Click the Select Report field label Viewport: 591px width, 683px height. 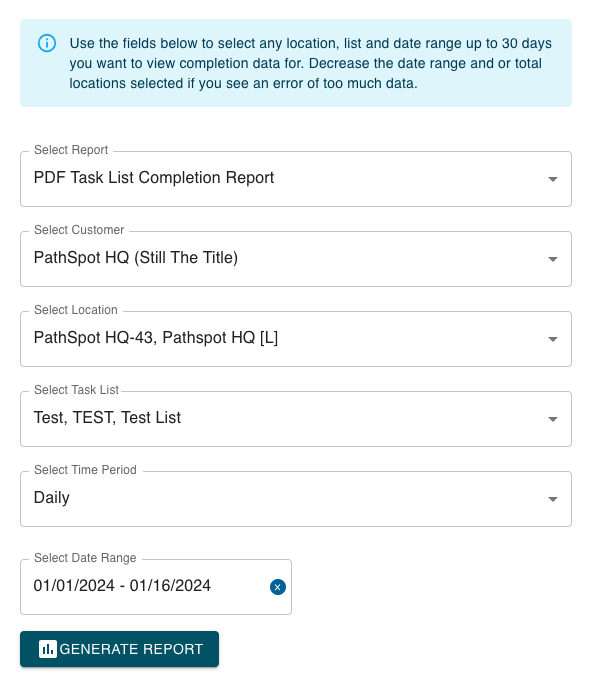(71, 150)
